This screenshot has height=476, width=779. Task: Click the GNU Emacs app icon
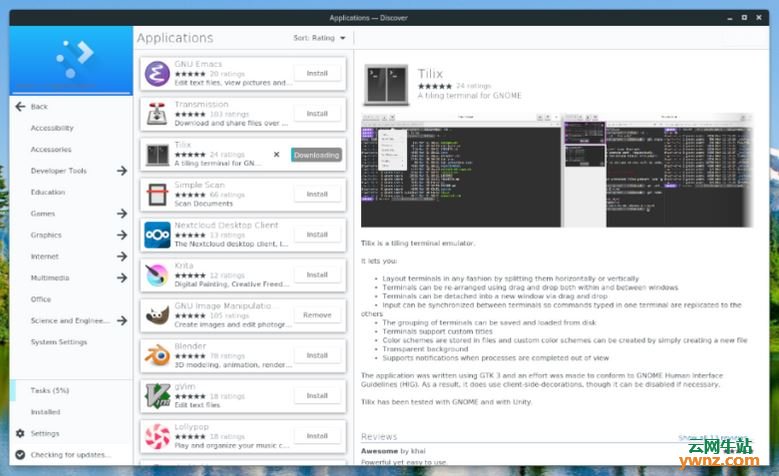click(157, 74)
